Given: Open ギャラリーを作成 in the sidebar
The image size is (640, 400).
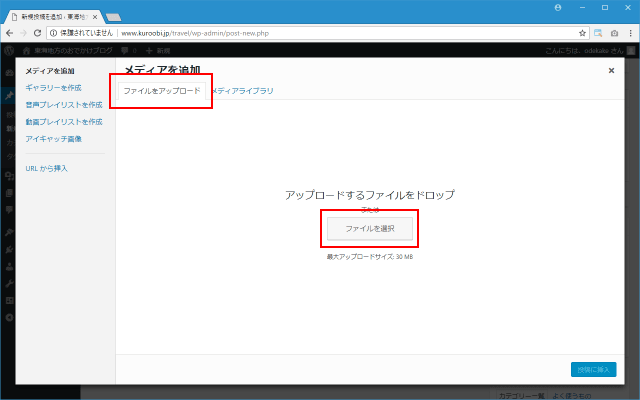Looking at the screenshot, I should [x=53, y=88].
